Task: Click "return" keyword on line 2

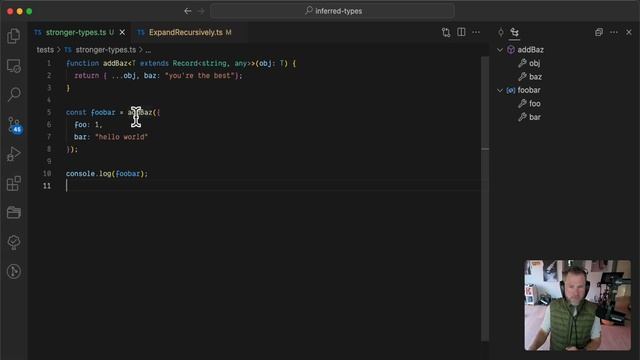Action: click(x=87, y=76)
